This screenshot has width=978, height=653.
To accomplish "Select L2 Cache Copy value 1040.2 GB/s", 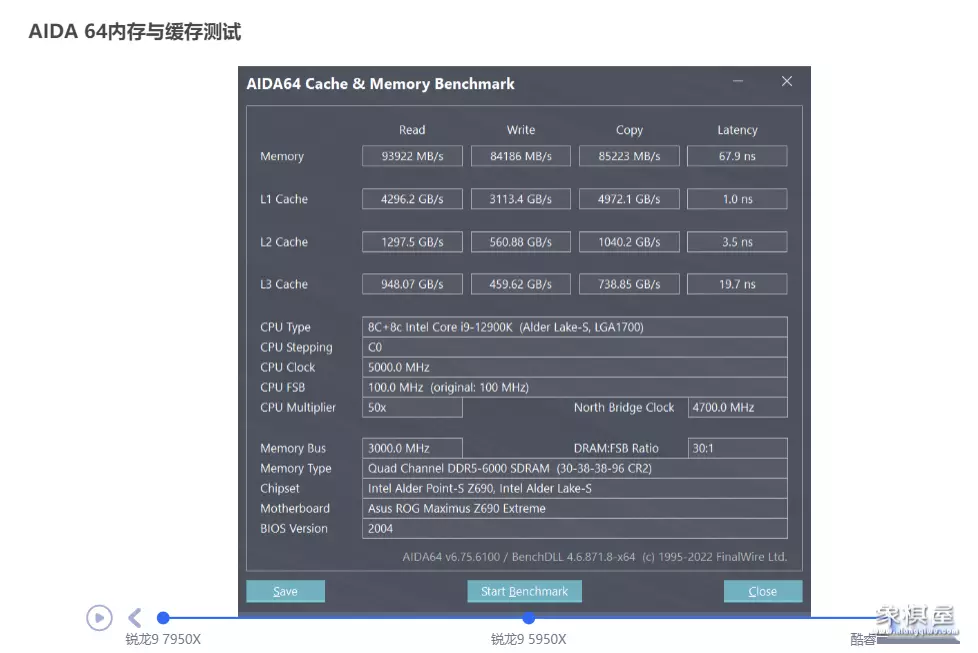I will pos(629,242).
